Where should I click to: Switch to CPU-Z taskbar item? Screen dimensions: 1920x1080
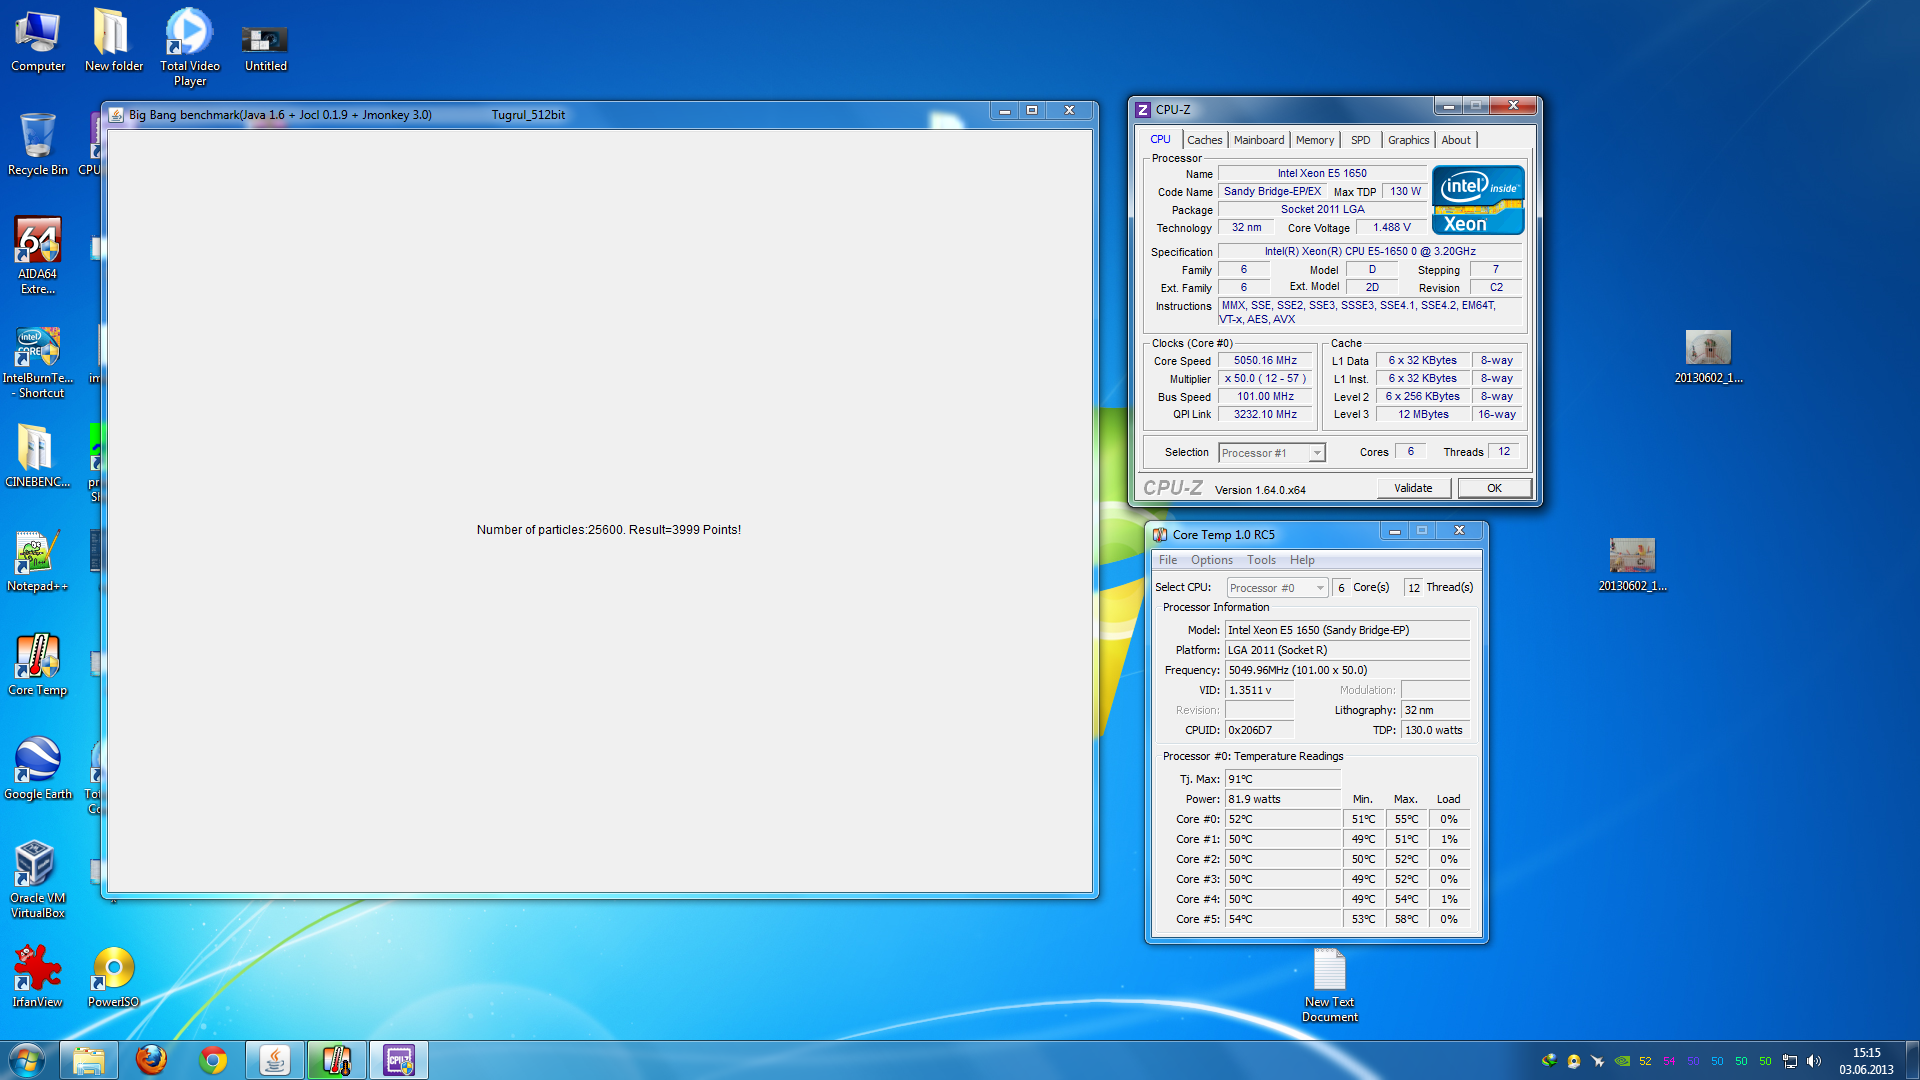pyautogui.click(x=399, y=1060)
